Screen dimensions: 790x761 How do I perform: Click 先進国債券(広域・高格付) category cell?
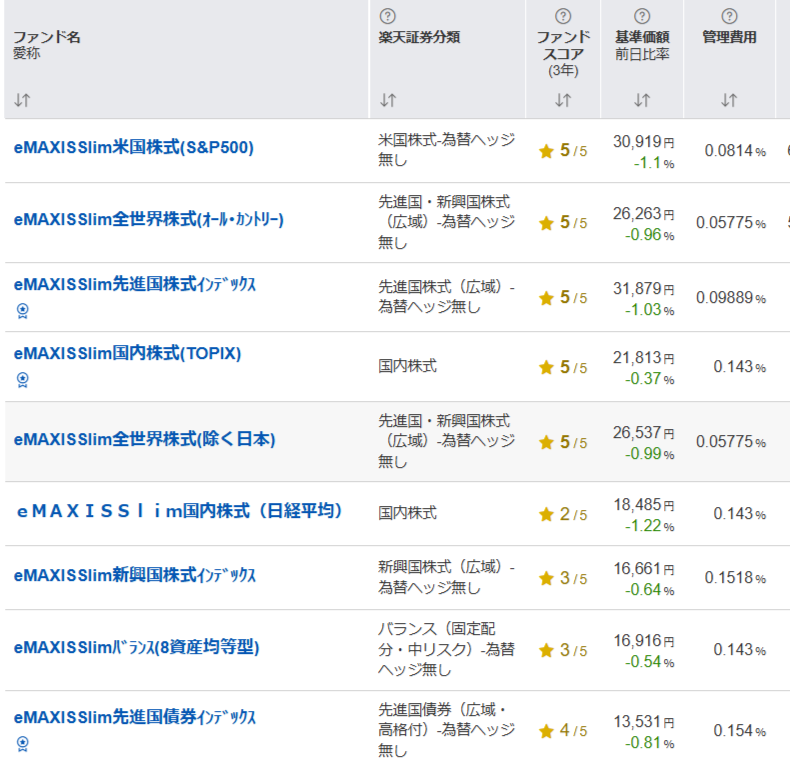click(446, 730)
